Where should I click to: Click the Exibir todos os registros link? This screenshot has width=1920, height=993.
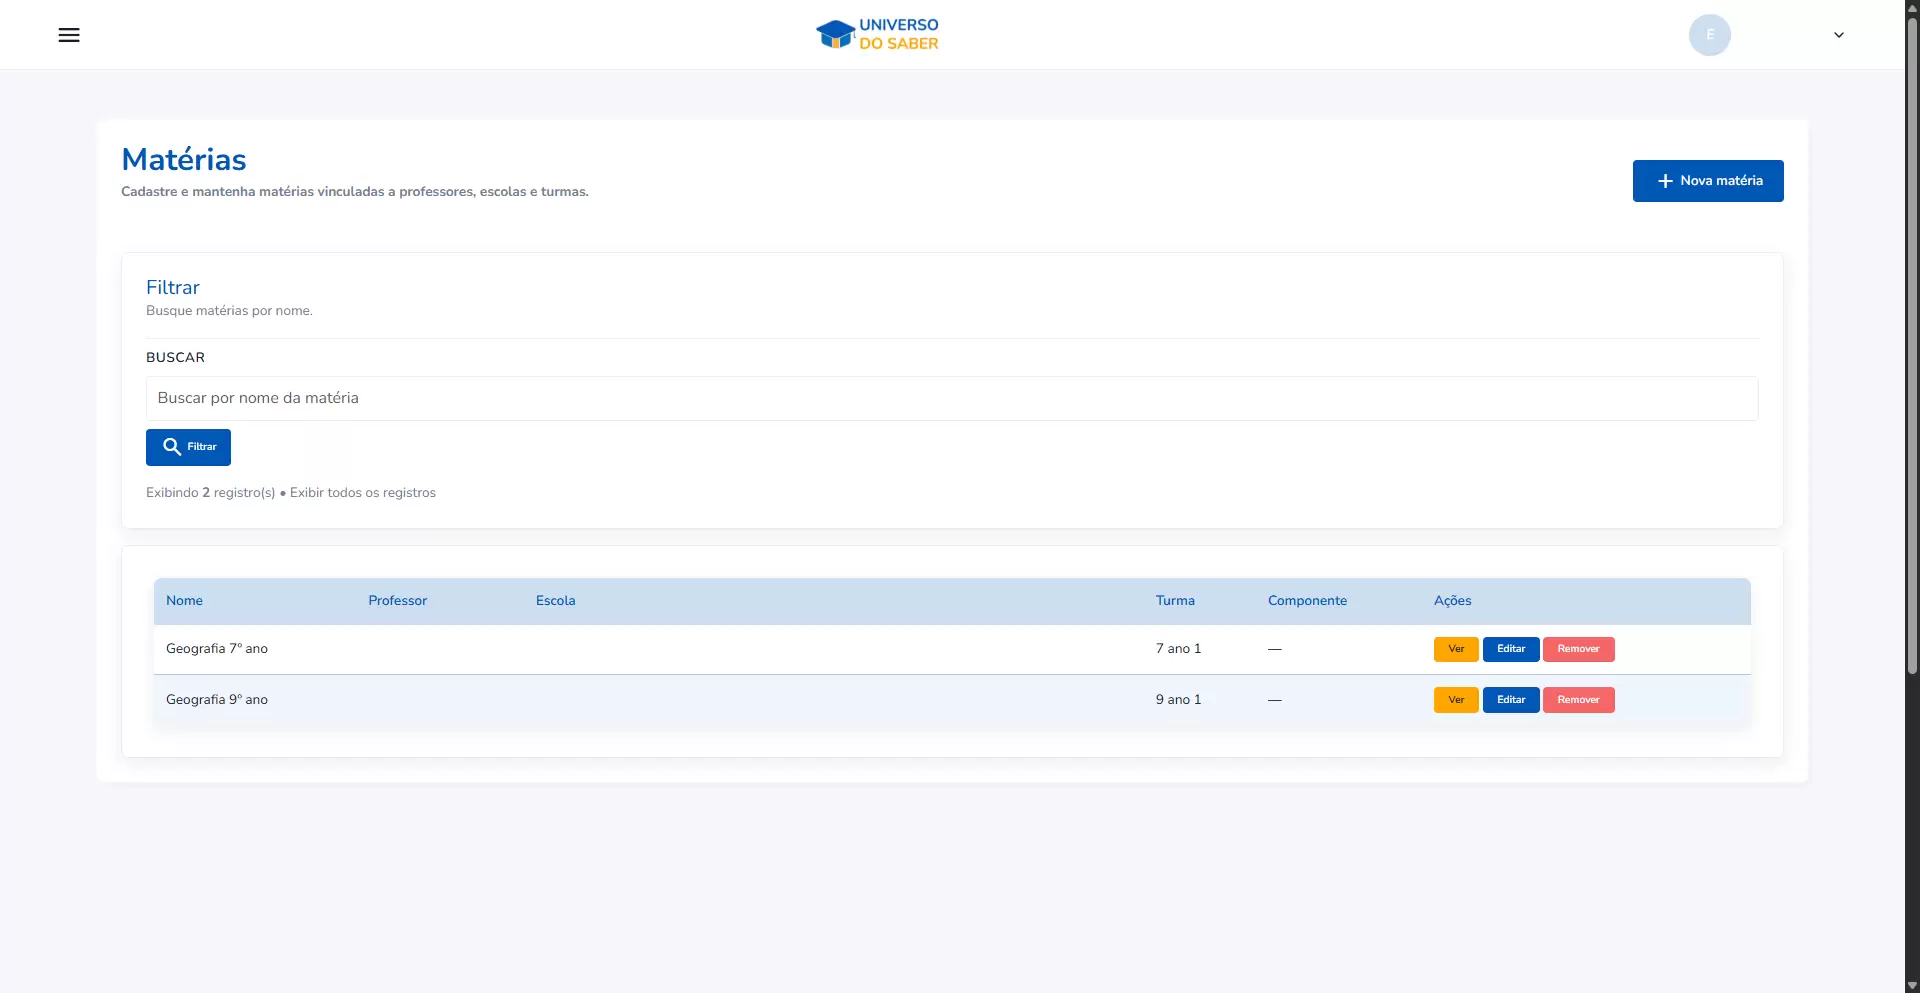[x=362, y=493]
